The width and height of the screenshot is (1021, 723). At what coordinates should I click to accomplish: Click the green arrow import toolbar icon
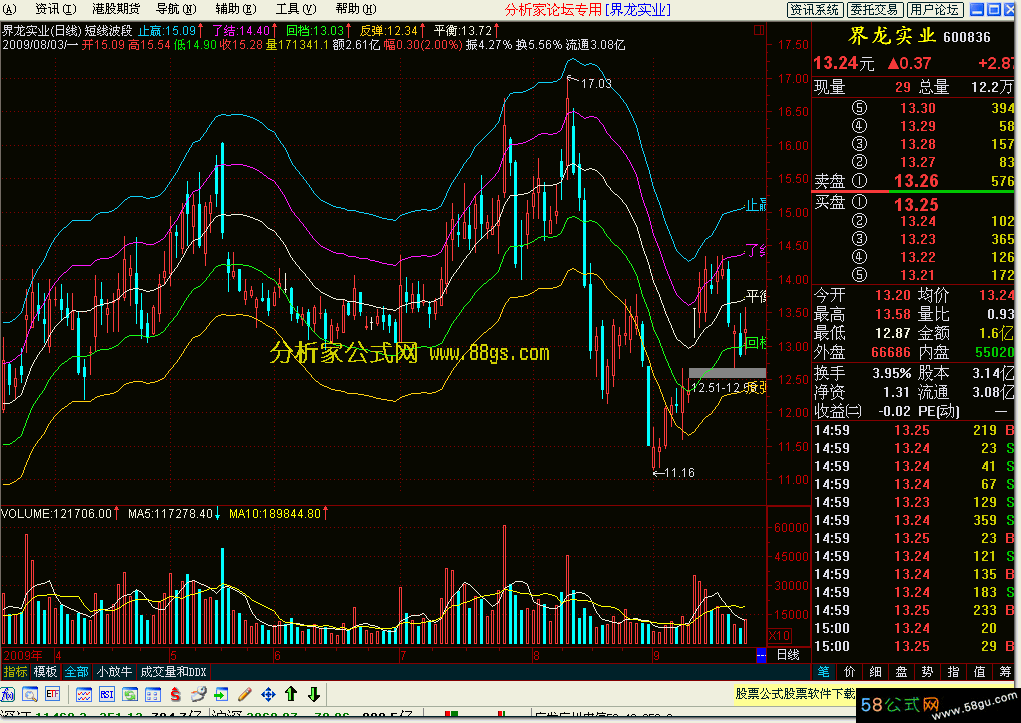[221, 694]
